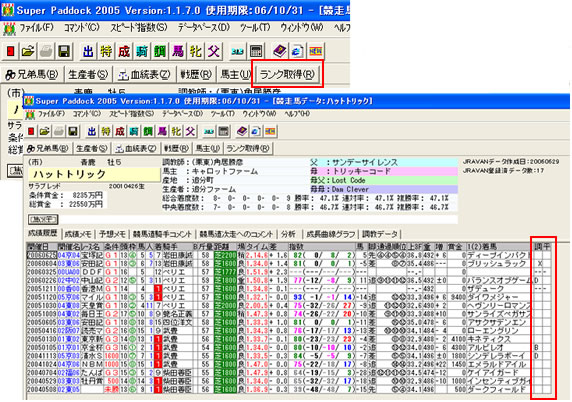Click 兄弟馬(B) button in front window

point(47,148)
